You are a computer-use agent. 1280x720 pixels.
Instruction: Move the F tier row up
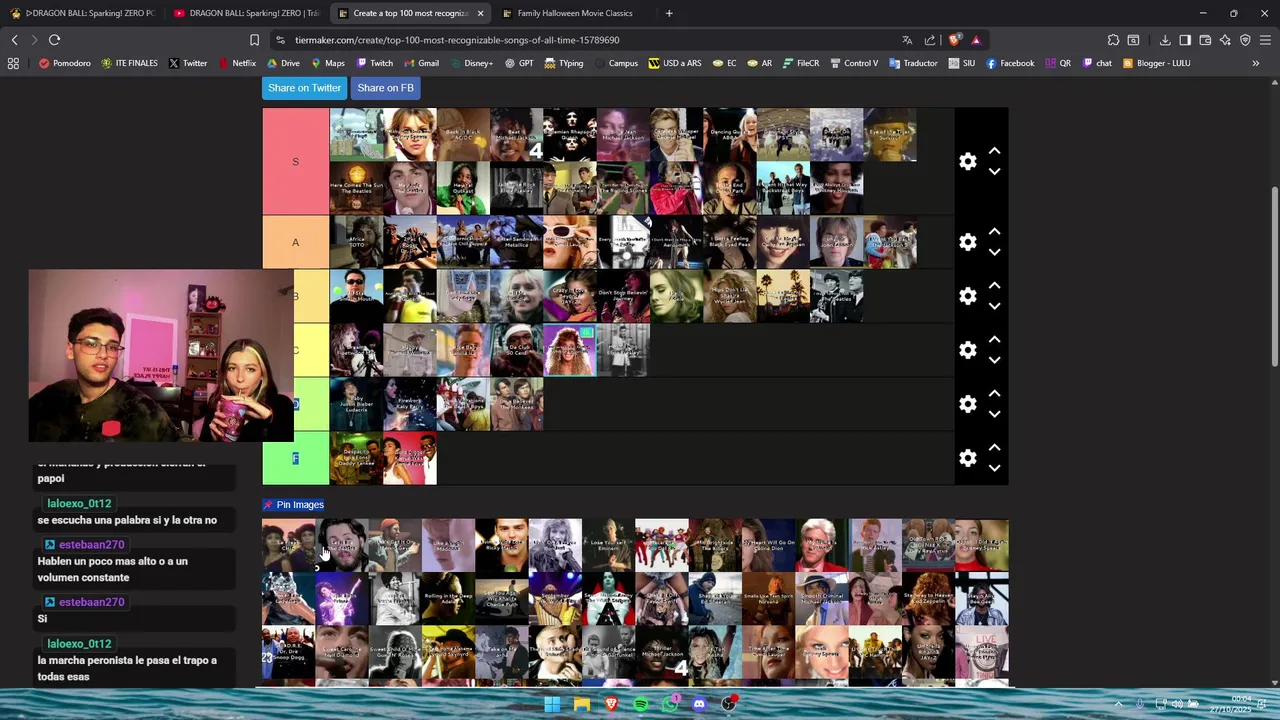pyautogui.click(x=994, y=447)
